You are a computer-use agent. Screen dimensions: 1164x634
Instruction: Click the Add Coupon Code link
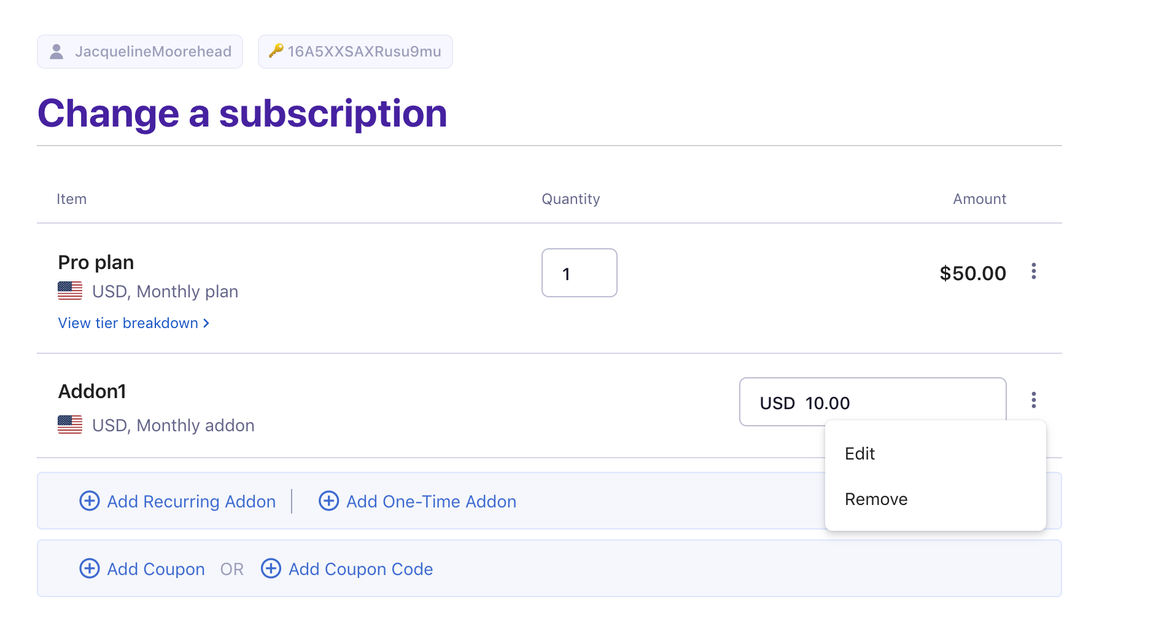360,569
